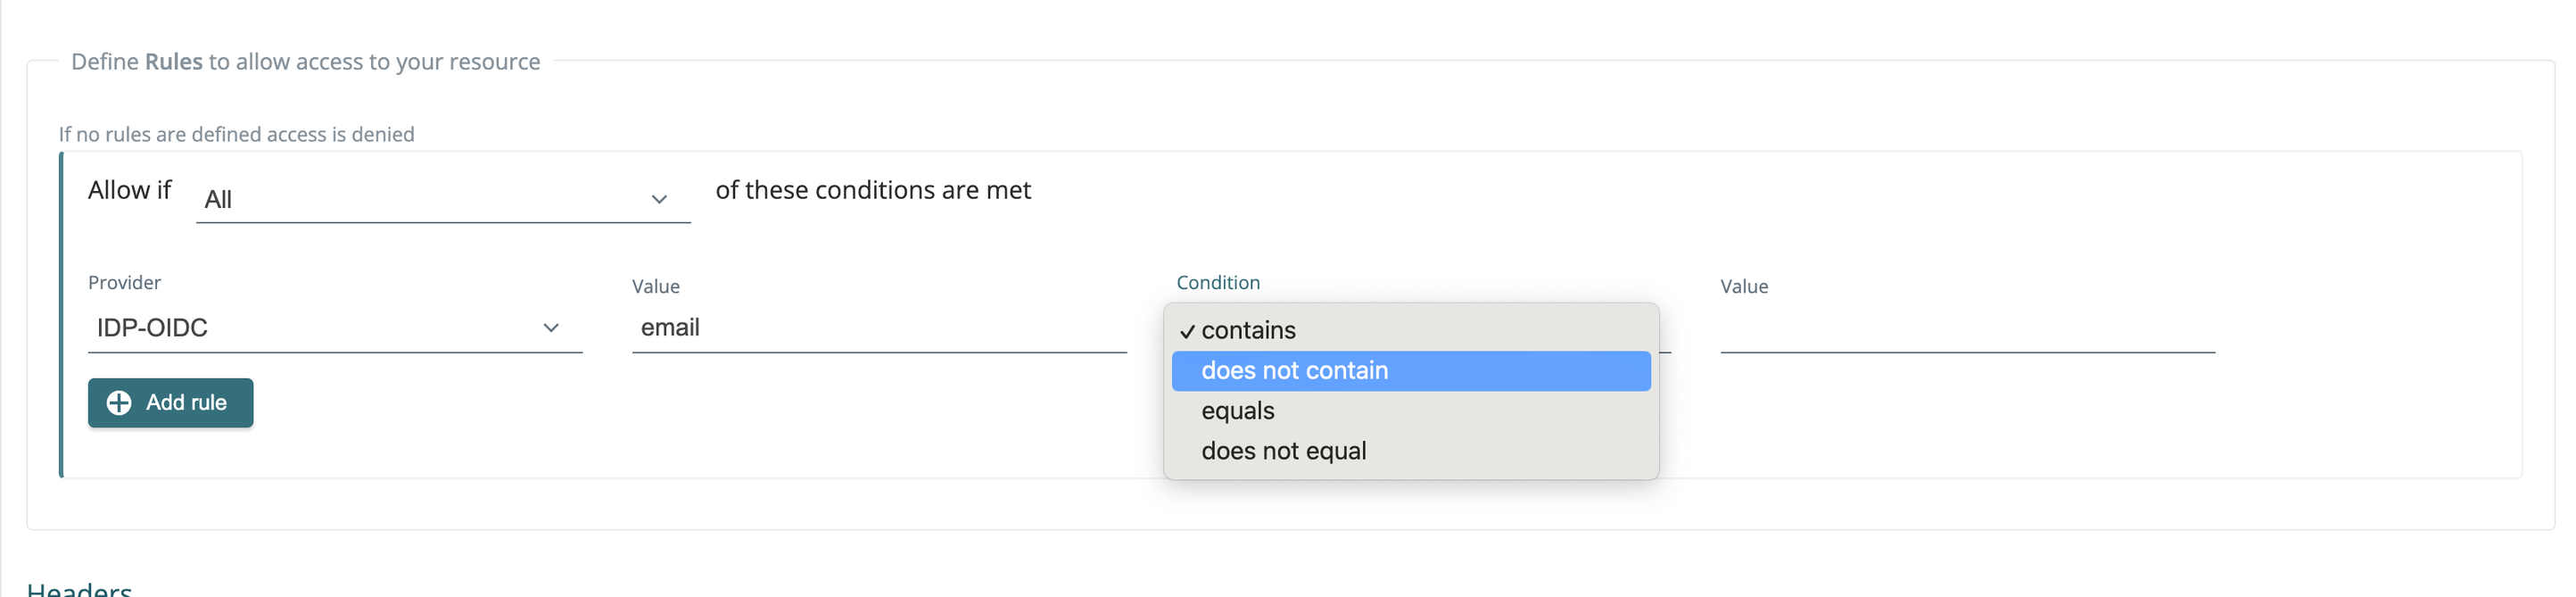Screen dimensions: 2576x597
Task: Click the chevron arrow in the All dropdown
Action: click(x=659, y=199)
